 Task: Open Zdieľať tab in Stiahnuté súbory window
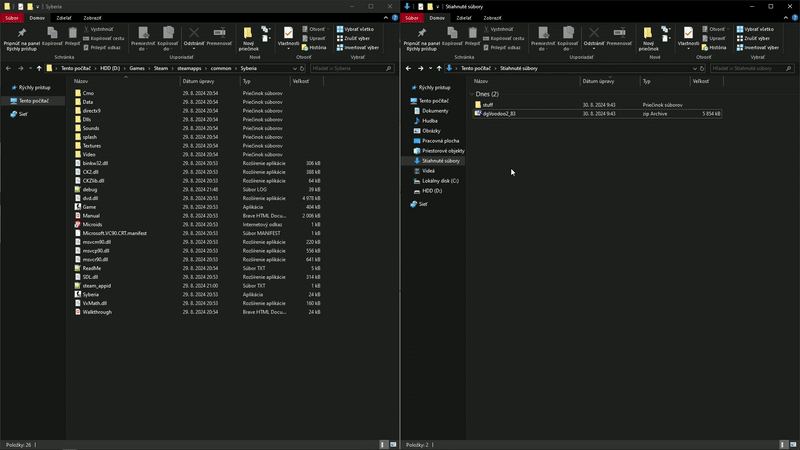pyautogui.click(x=464, y=18)
